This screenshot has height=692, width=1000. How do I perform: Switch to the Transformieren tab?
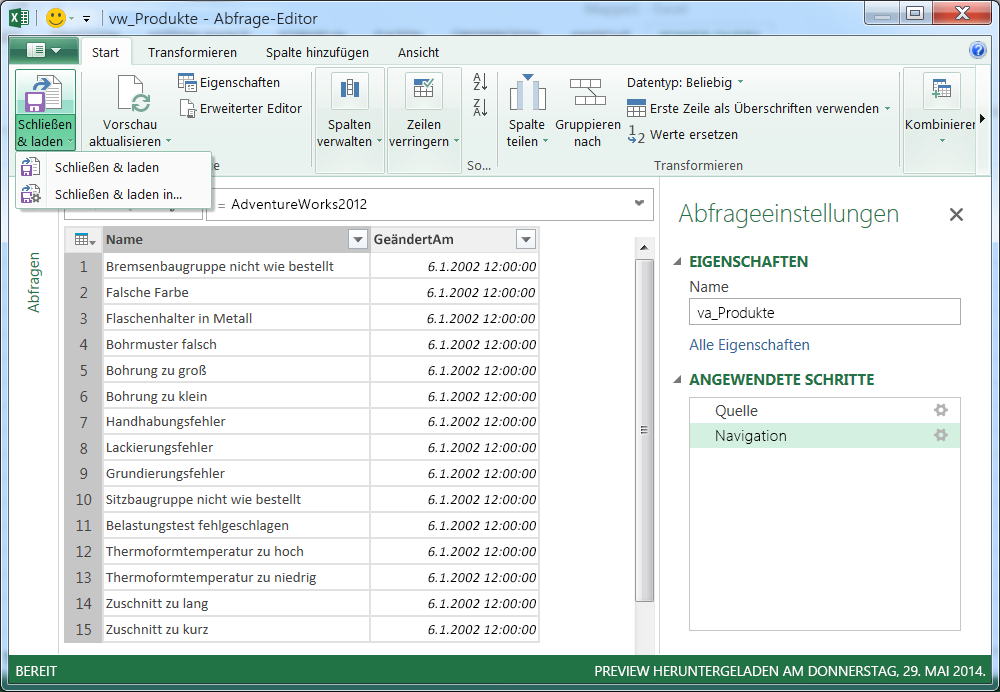coord(192,52)
